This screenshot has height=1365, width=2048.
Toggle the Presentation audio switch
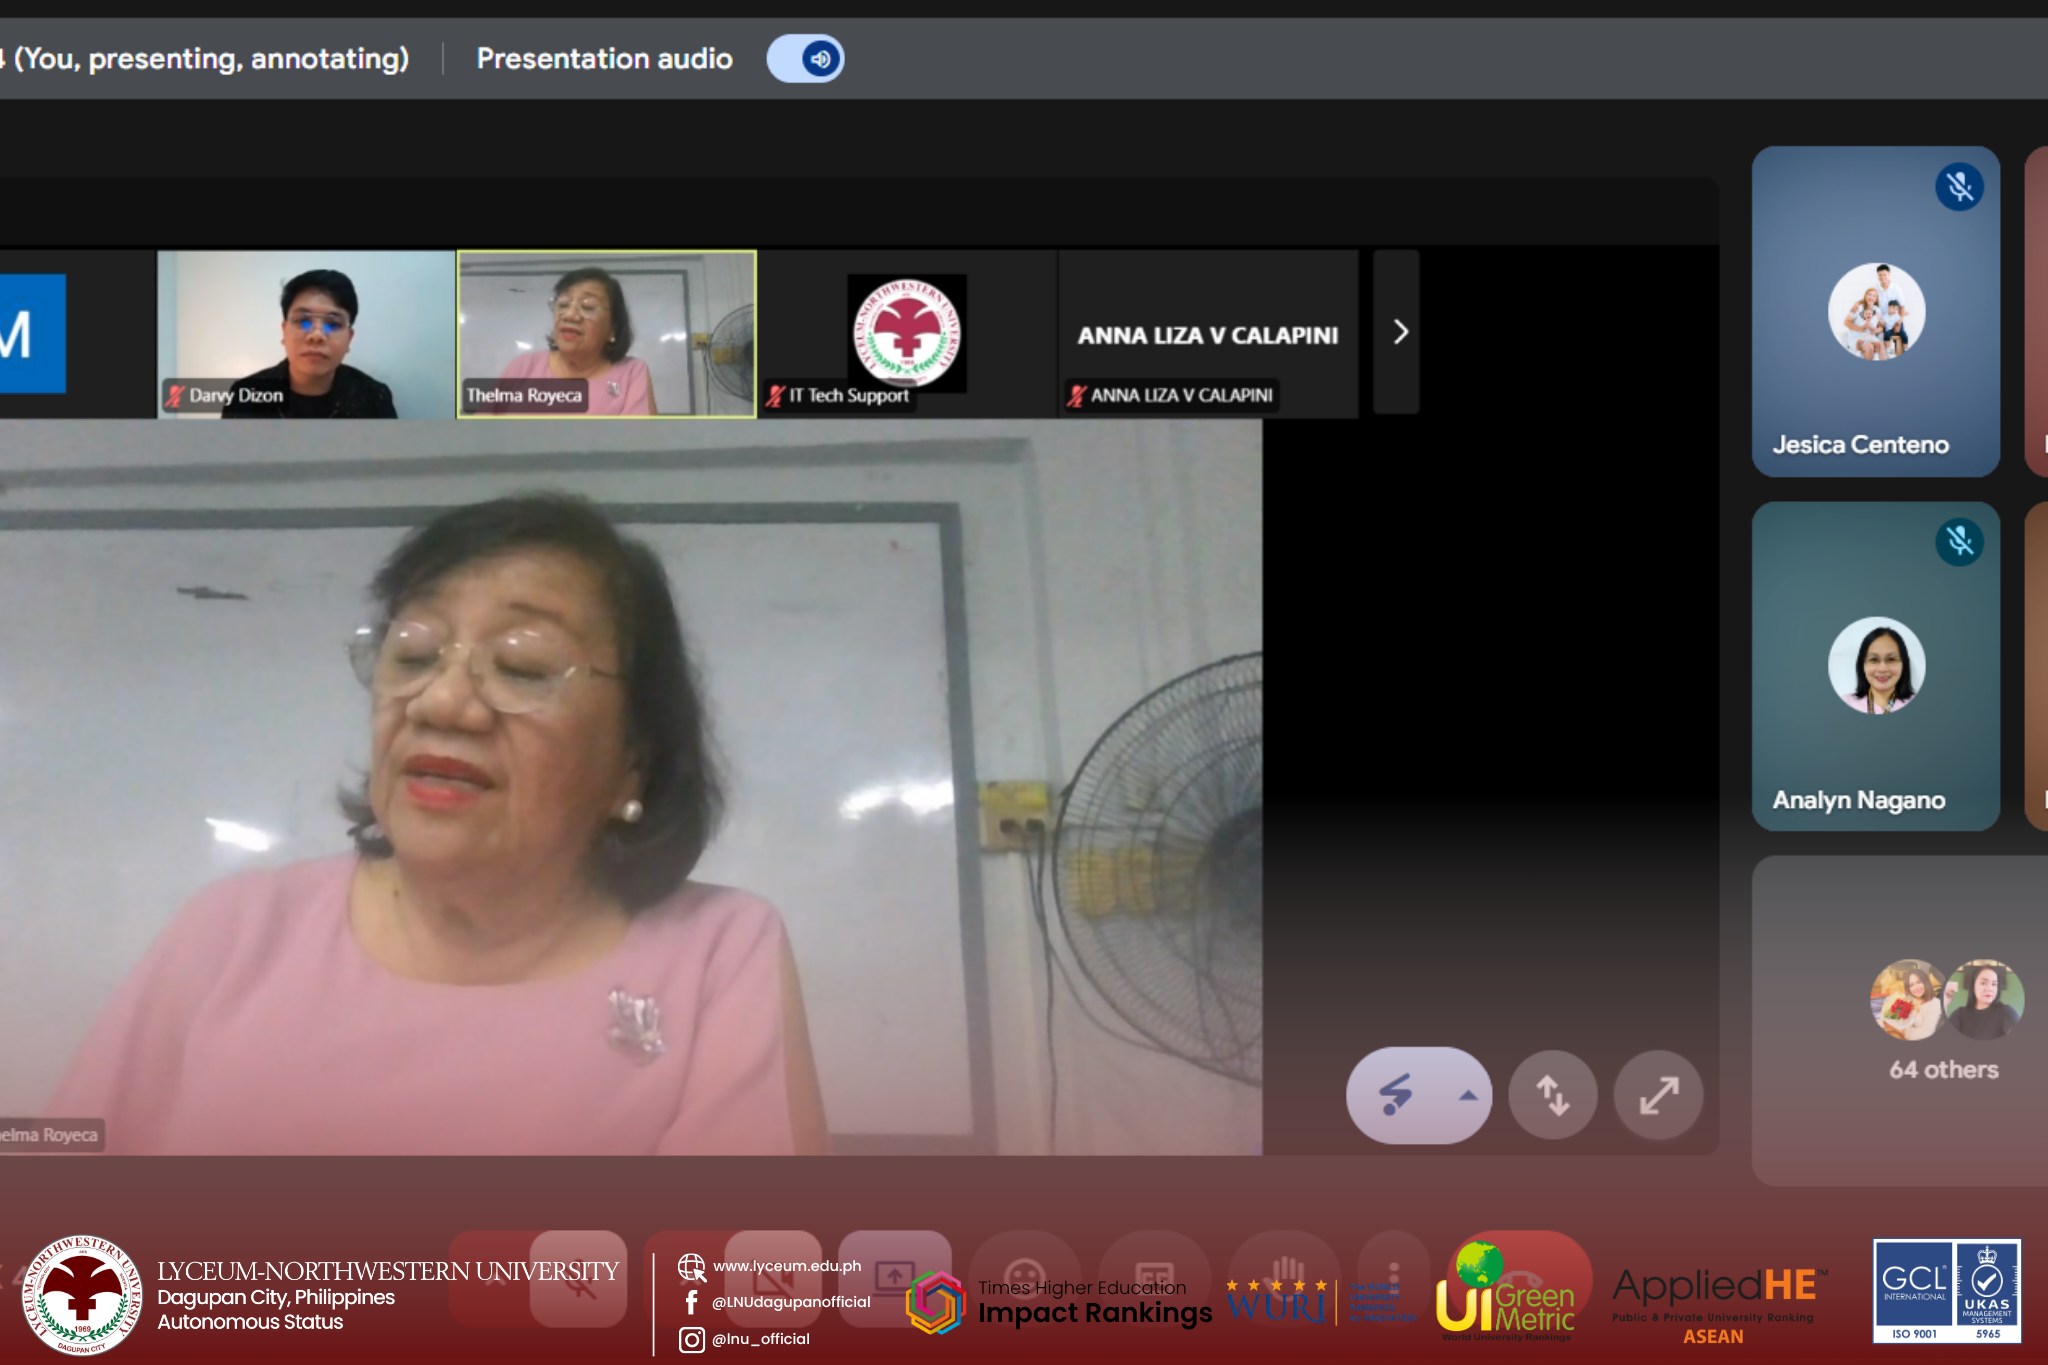(x=806, y=59)
